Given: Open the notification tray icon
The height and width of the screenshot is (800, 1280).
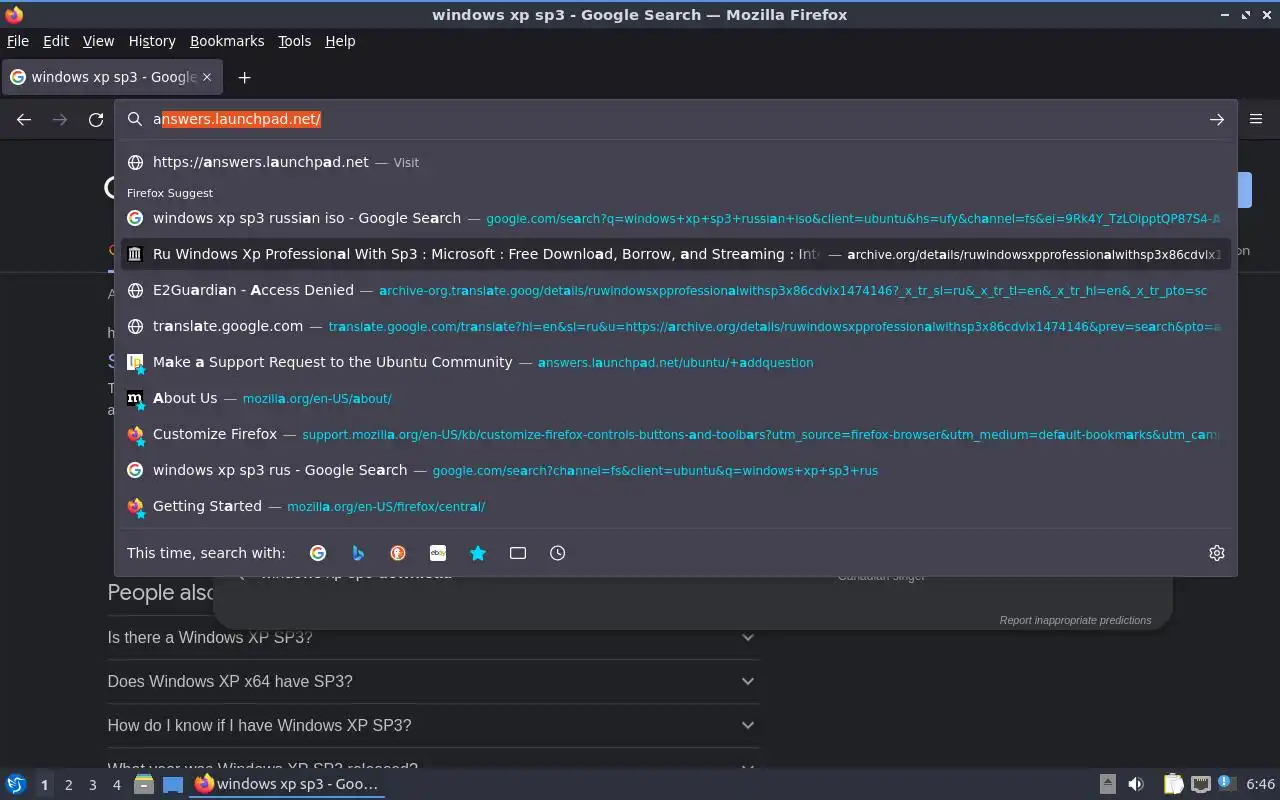Looking at the screenshot, I should tap(1226, 784).
